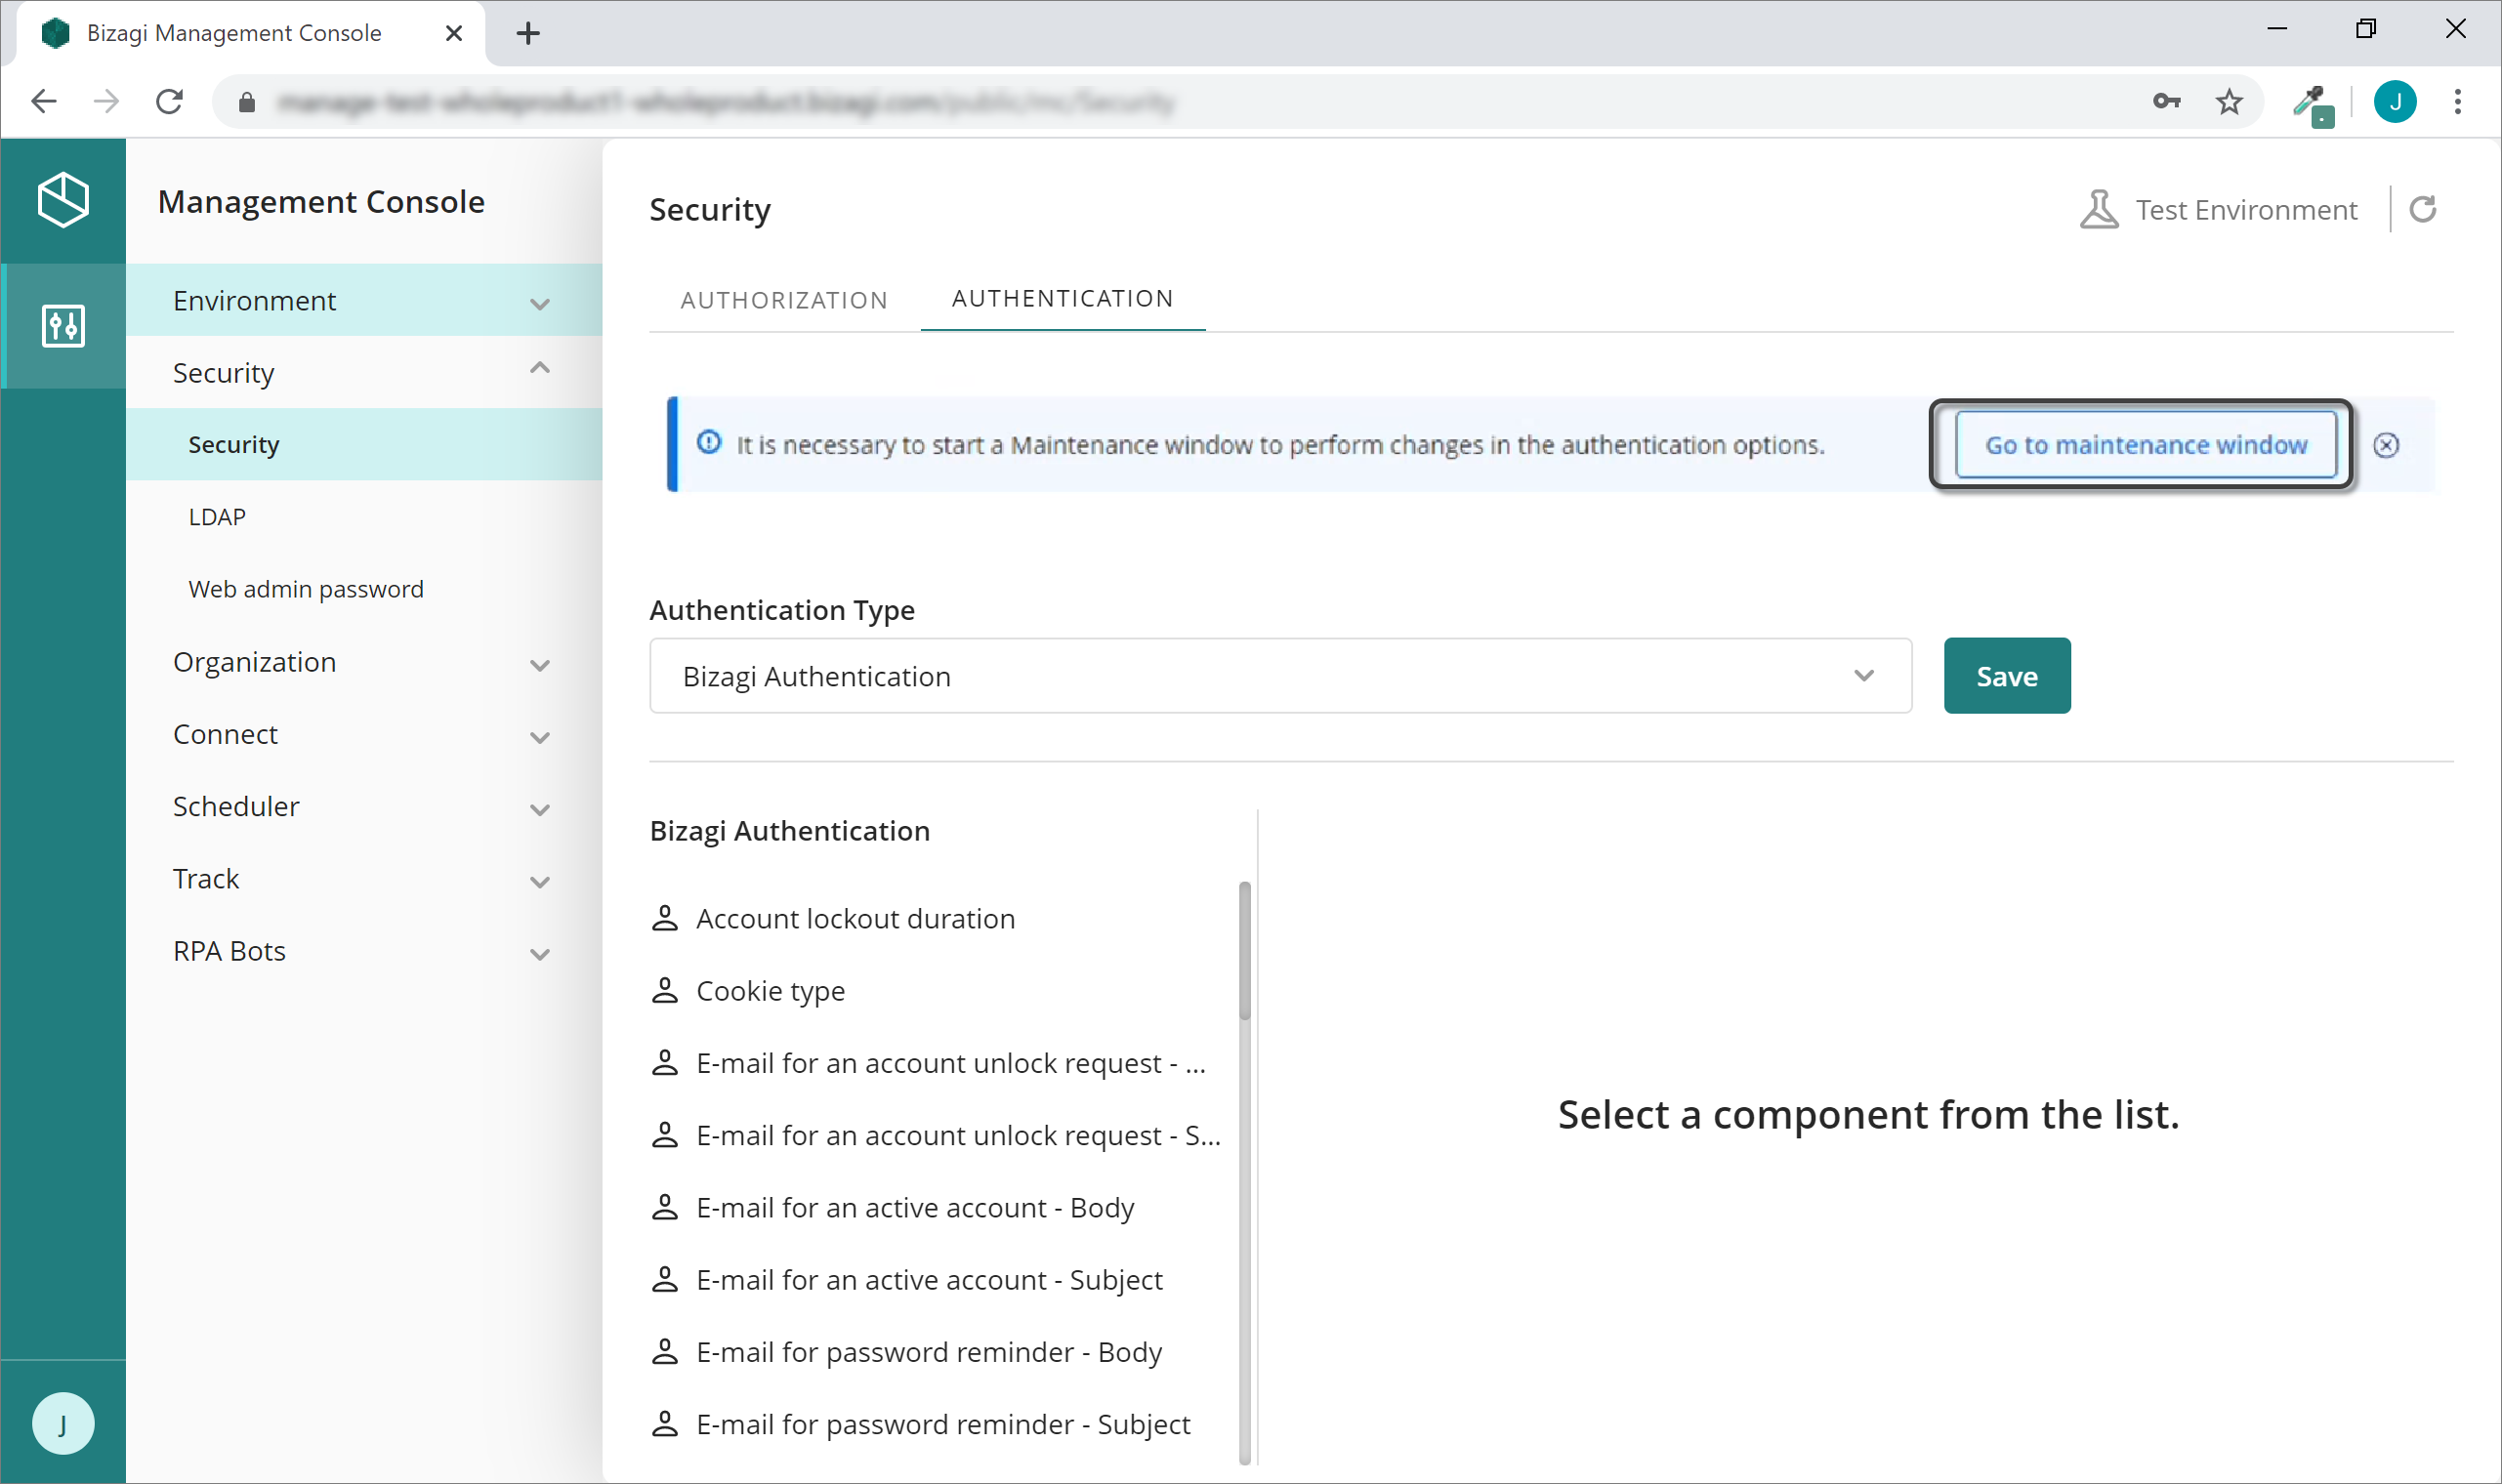Click the person icon beside Cookie type
The image size is (2502, 1484).
pyautogui.click(x=665, y=990)
